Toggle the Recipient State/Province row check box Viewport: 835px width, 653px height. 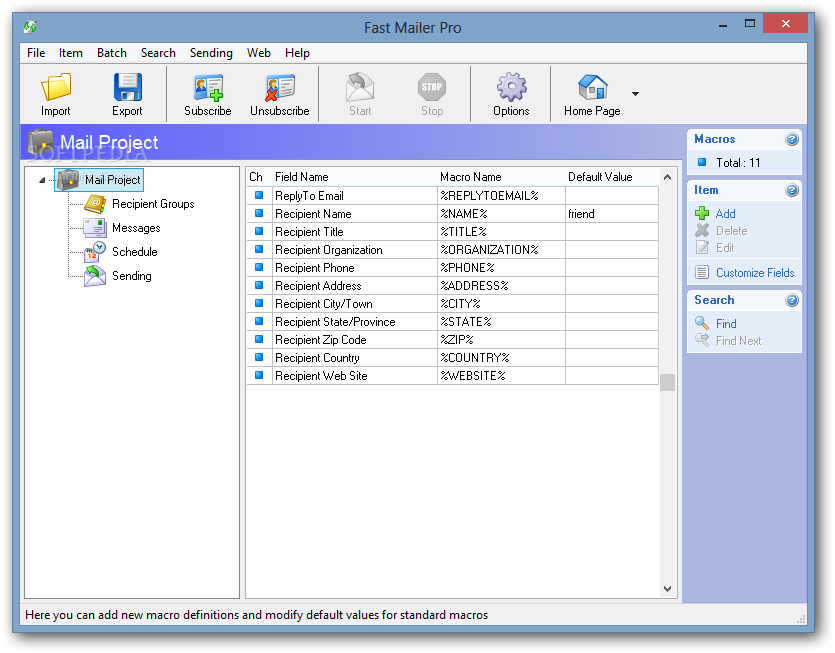[259, 321]
